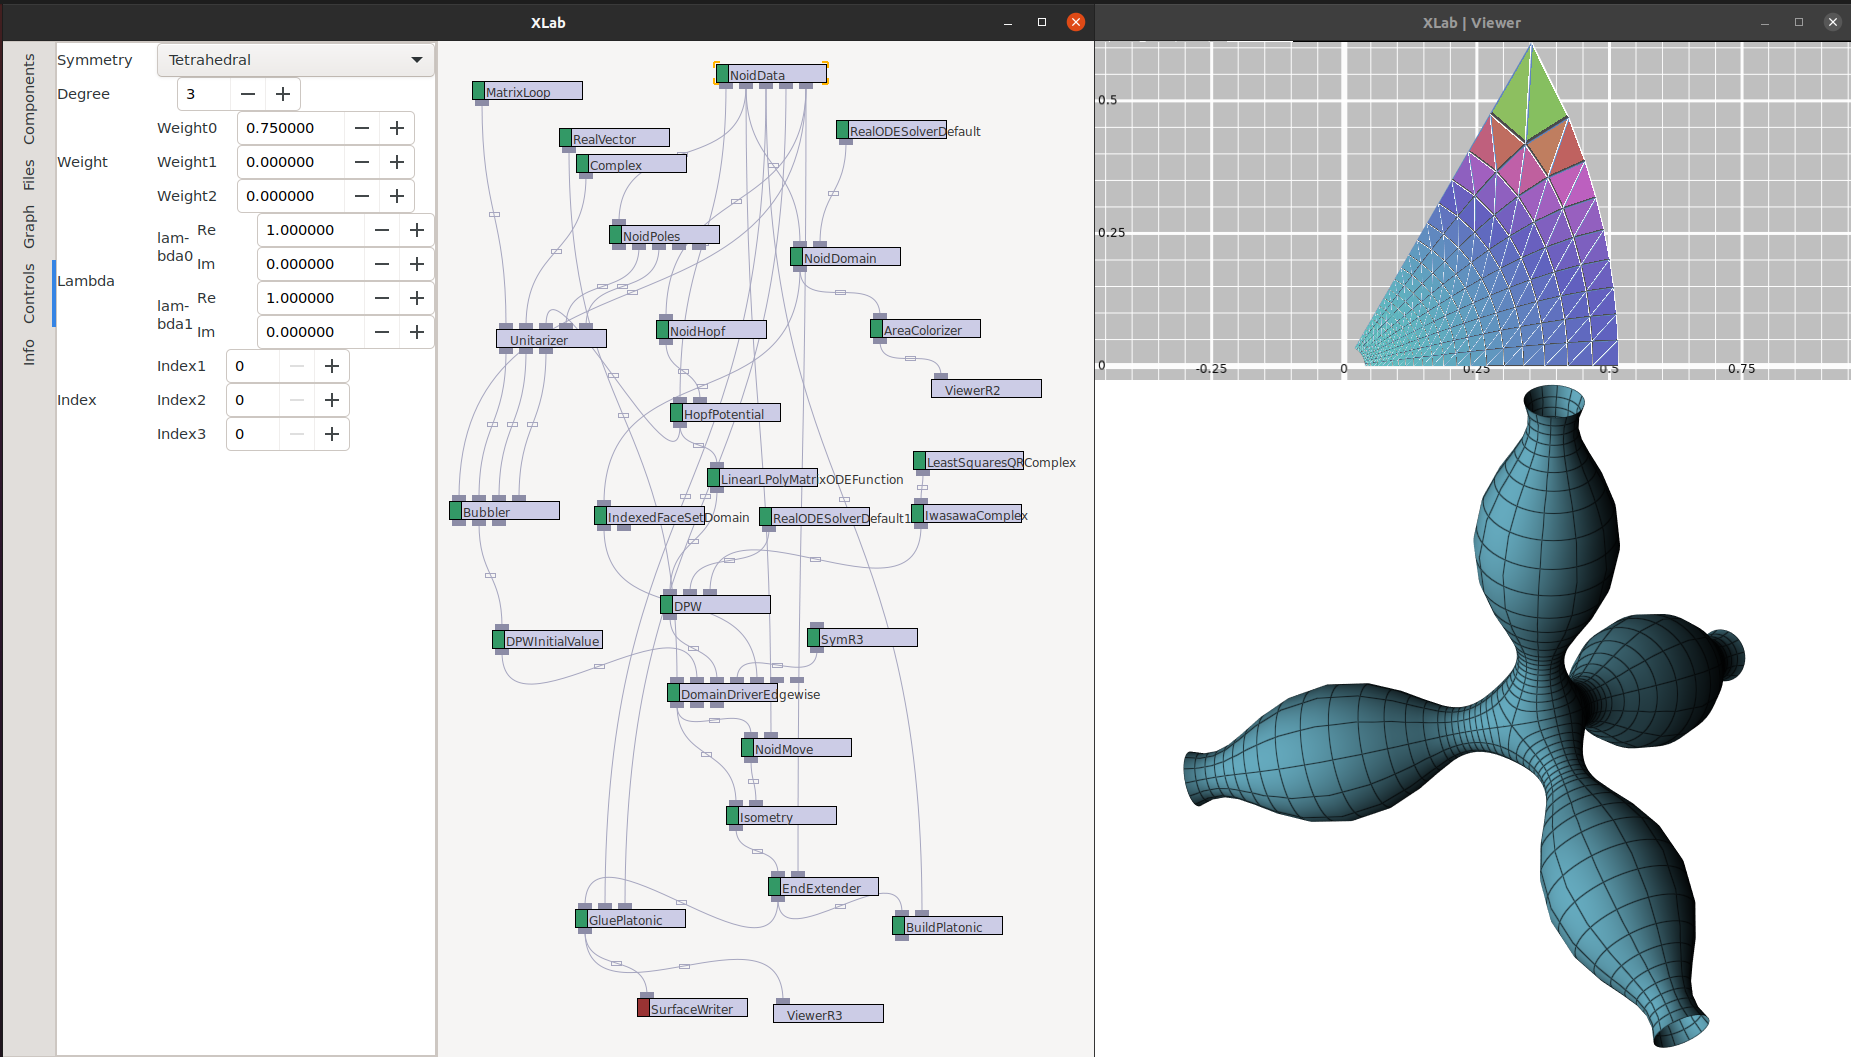Select the NoidMove node
The image size is (1851, 1057).
click(x=796, y=749)
